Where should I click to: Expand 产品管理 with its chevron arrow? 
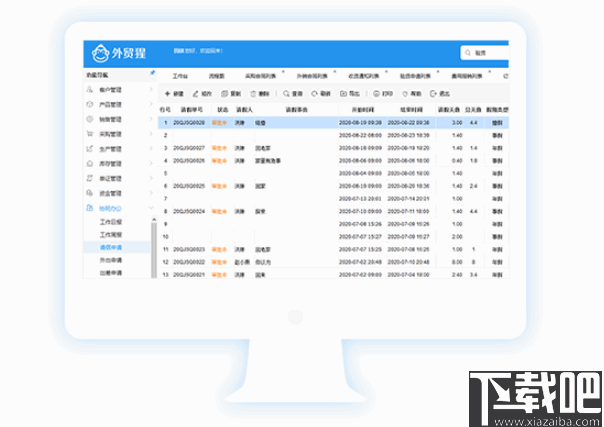pos(151,104)
